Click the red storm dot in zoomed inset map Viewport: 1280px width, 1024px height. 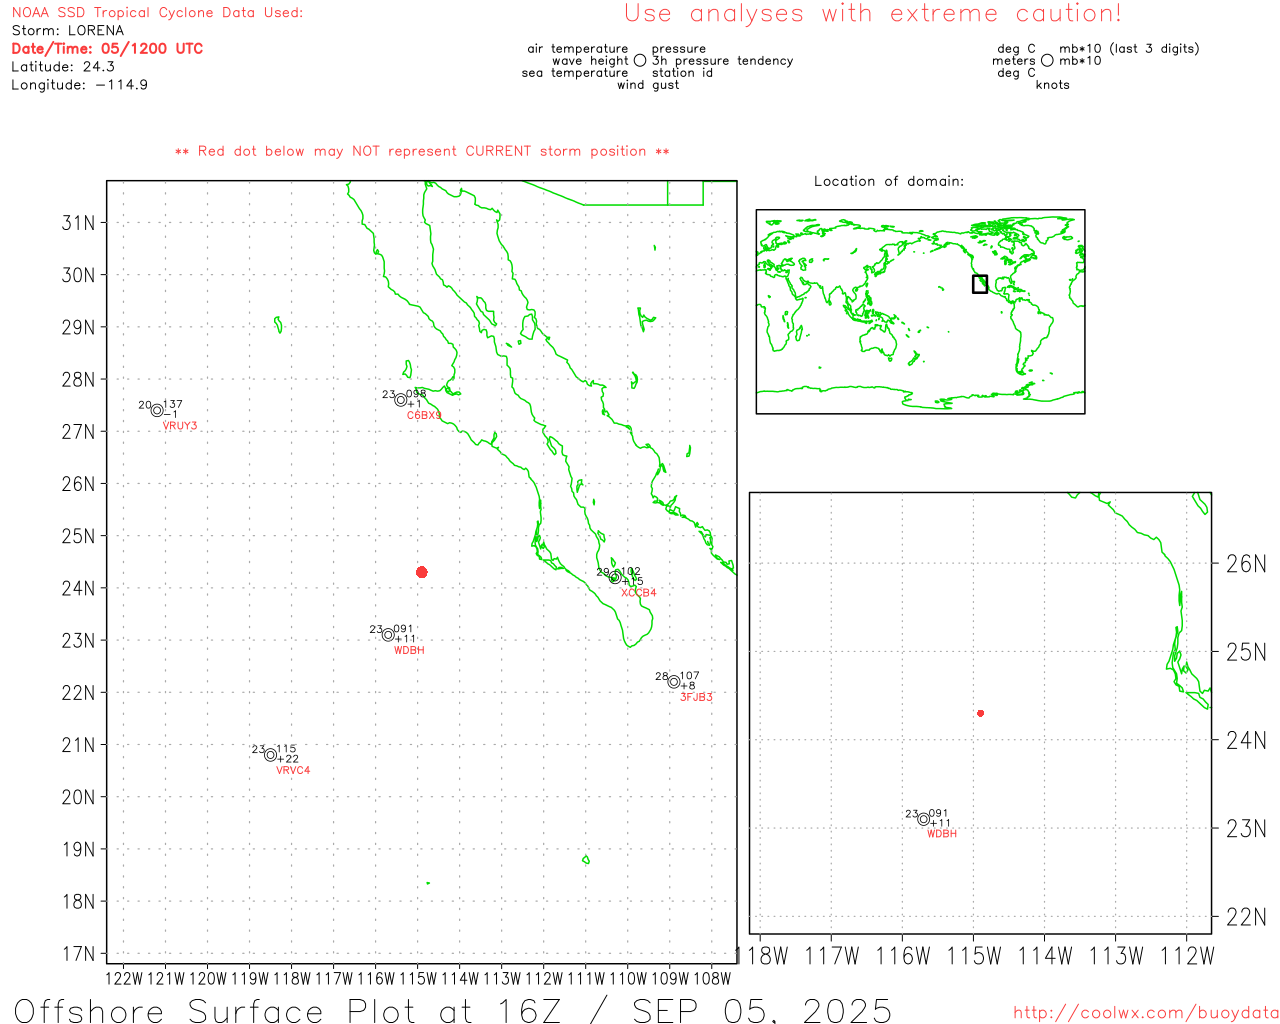pyautogui.click(x=981, y=713)
